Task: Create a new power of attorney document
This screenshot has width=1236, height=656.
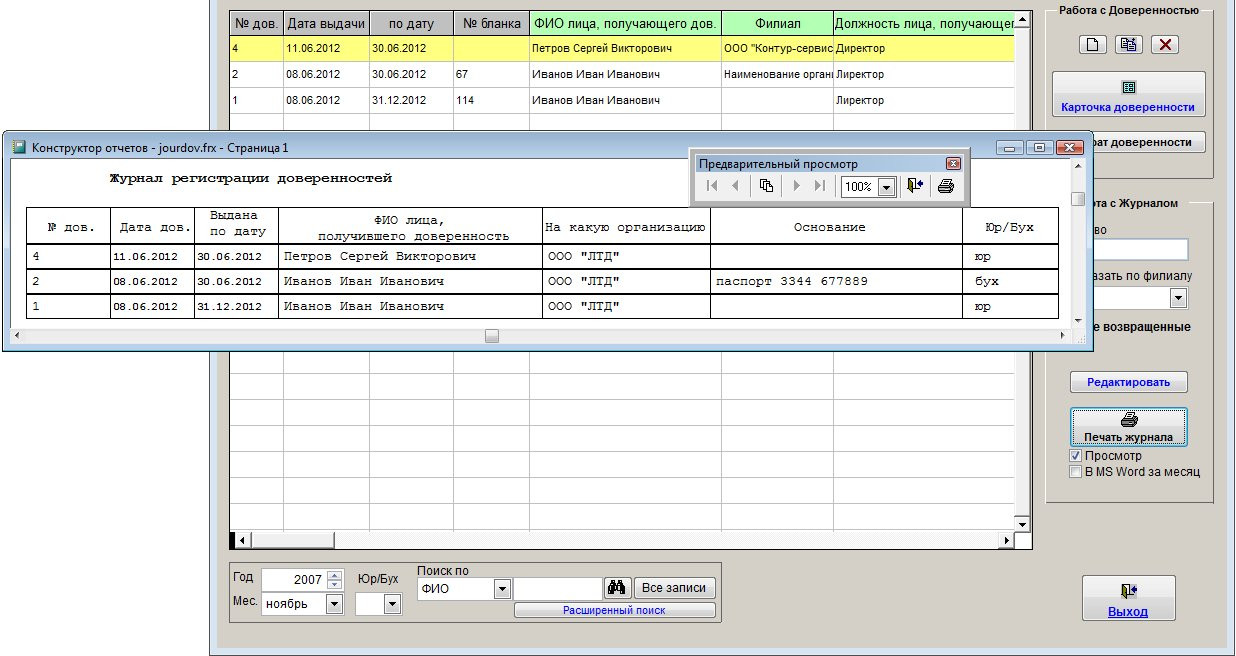Action: point(1092,44)
